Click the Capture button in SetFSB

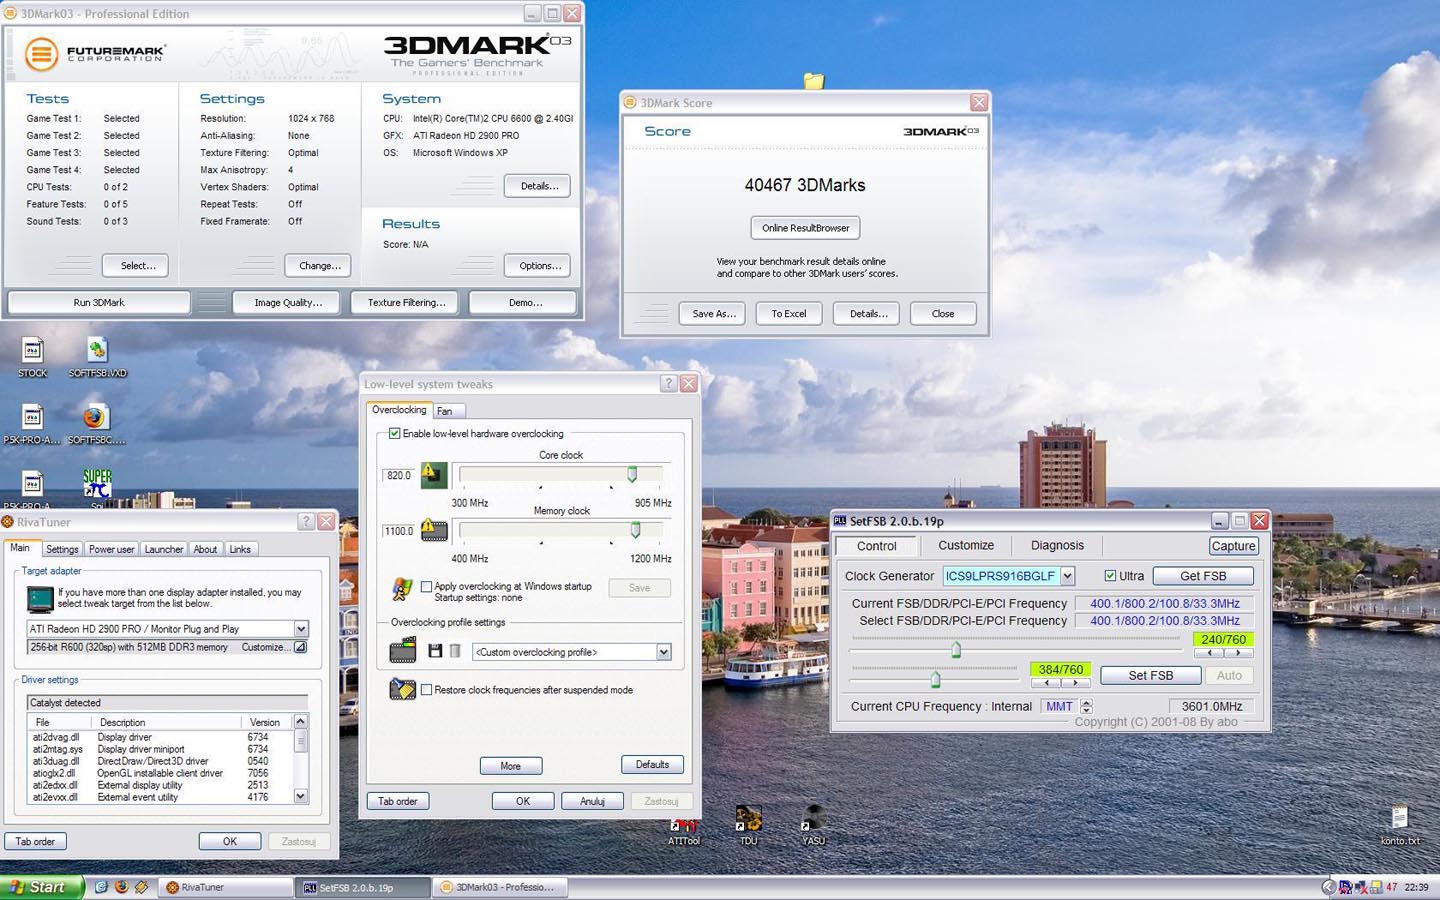1233,546
